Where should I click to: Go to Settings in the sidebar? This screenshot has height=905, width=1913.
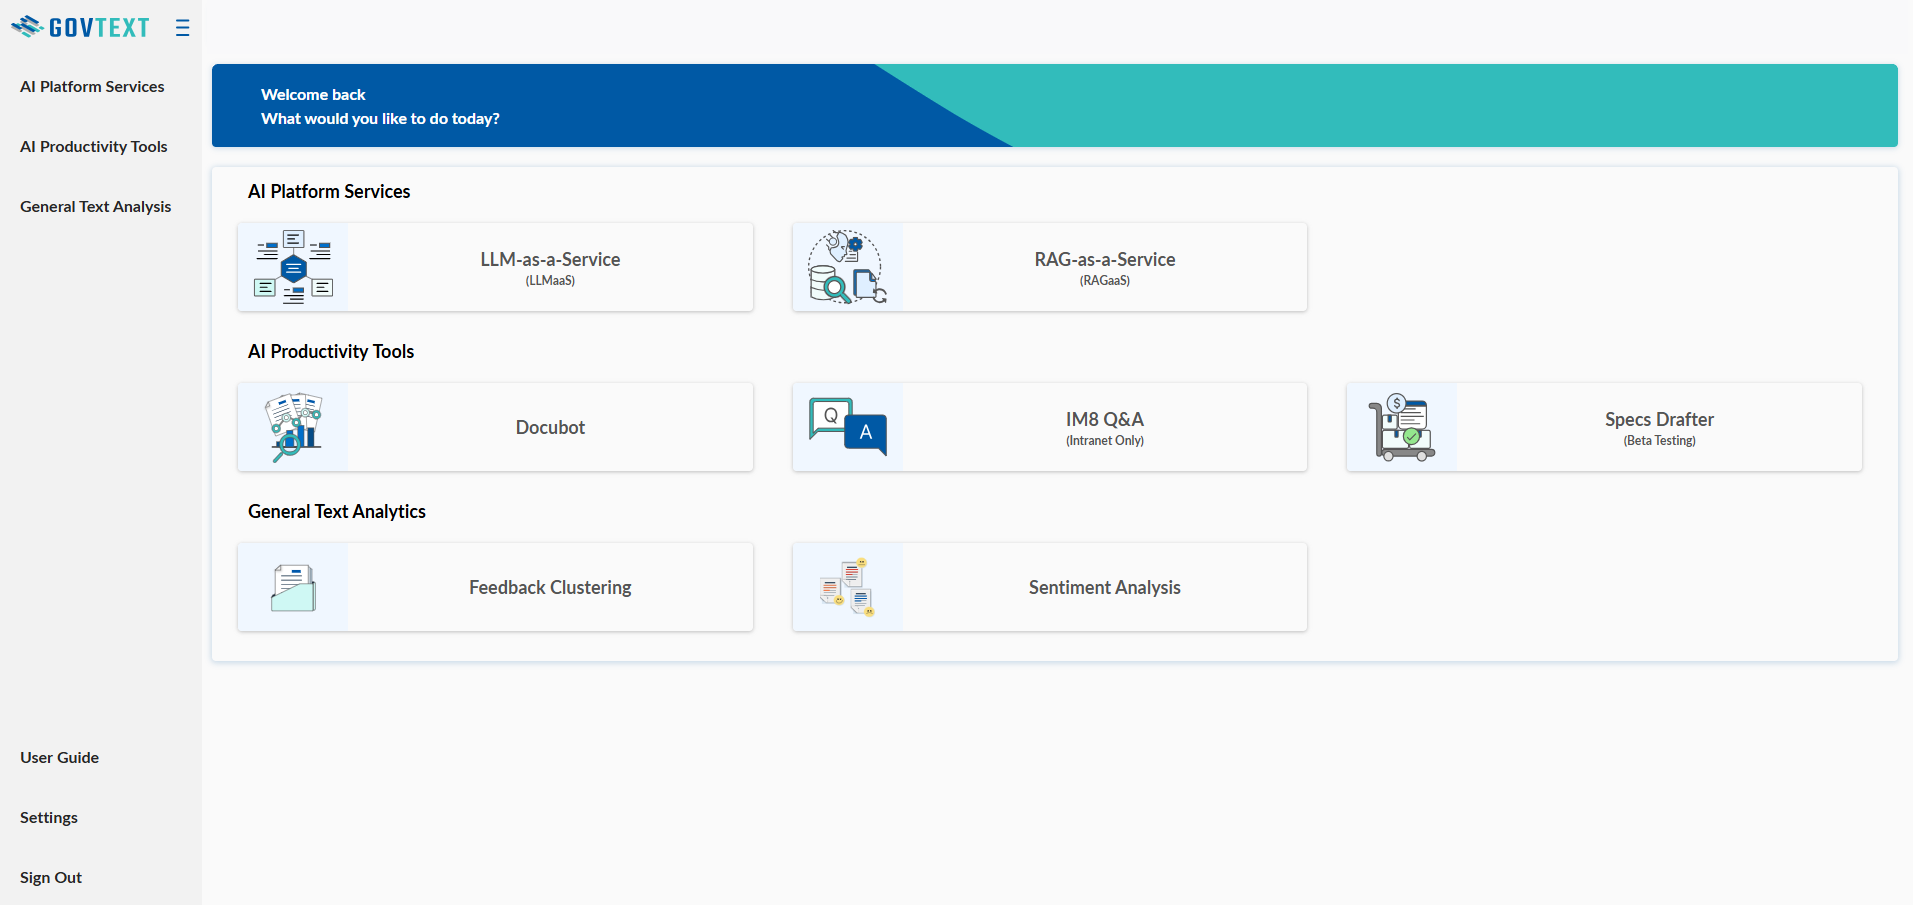click(49, 818)
